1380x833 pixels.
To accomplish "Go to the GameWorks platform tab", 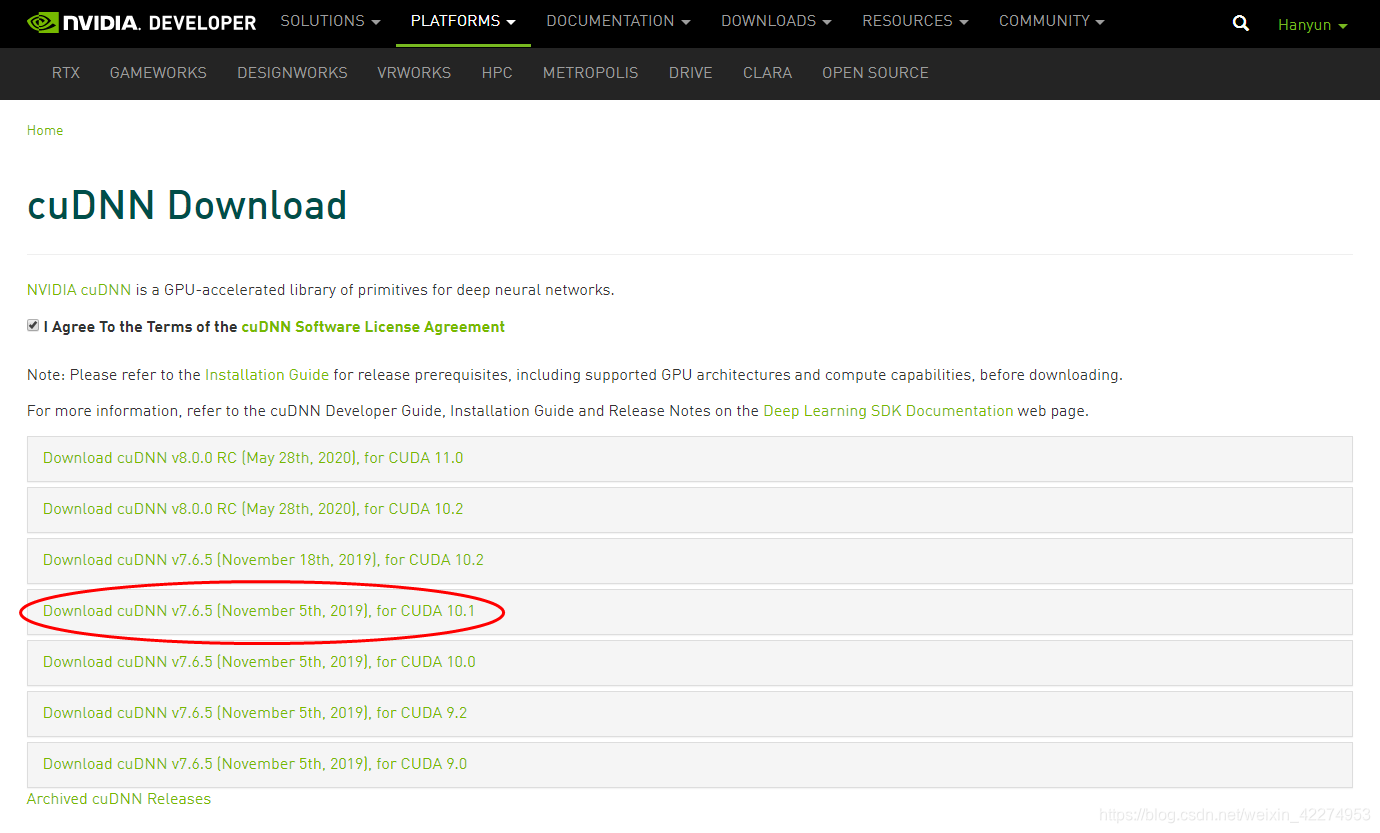I will point(158,73).
